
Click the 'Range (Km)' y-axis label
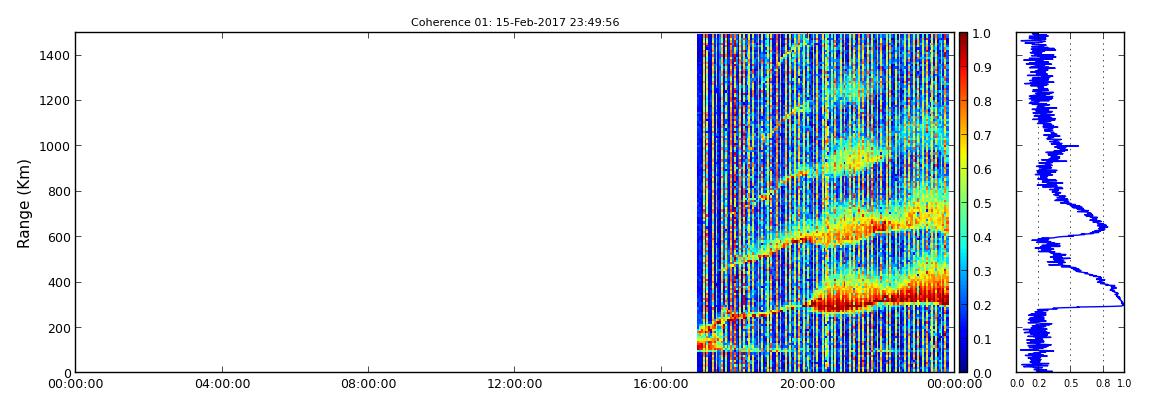pyautogui.click(x=24, y=203)
